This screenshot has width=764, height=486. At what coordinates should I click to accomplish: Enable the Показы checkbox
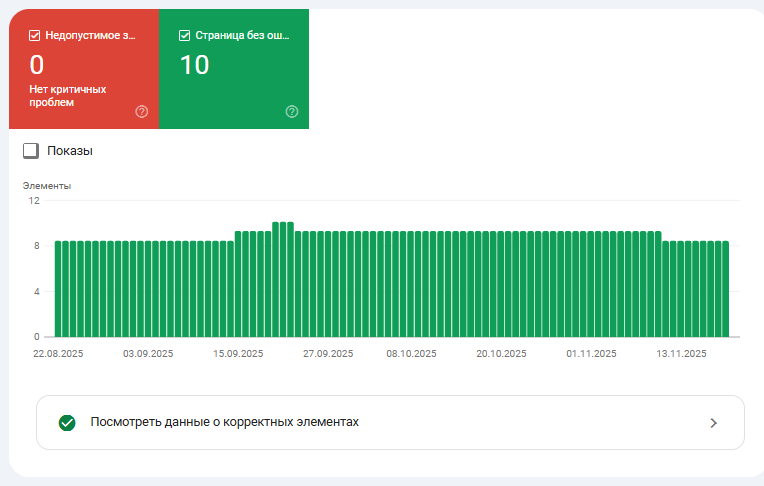pos(31,151)
